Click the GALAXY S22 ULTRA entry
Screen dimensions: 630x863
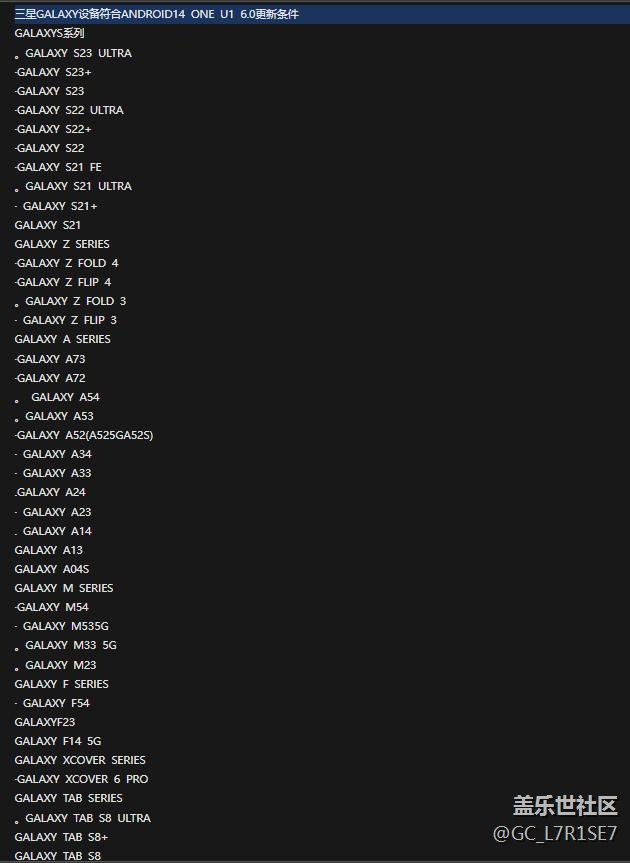pyautogui.click(x=70, y=110)
